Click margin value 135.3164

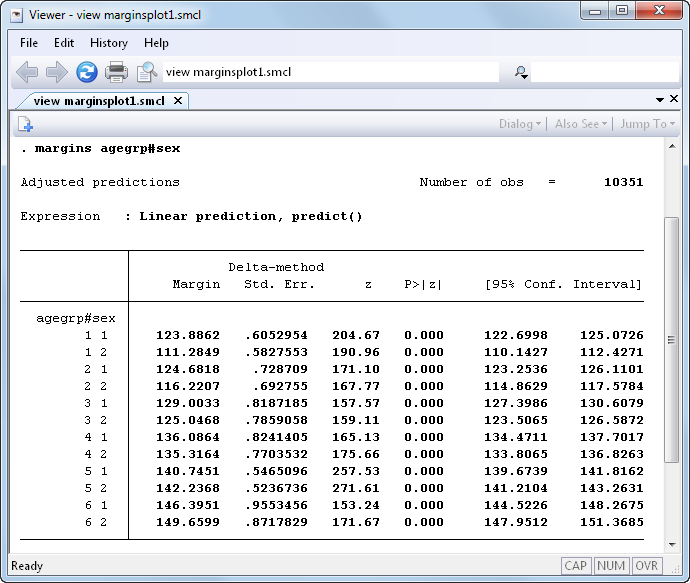click(188, 454)
